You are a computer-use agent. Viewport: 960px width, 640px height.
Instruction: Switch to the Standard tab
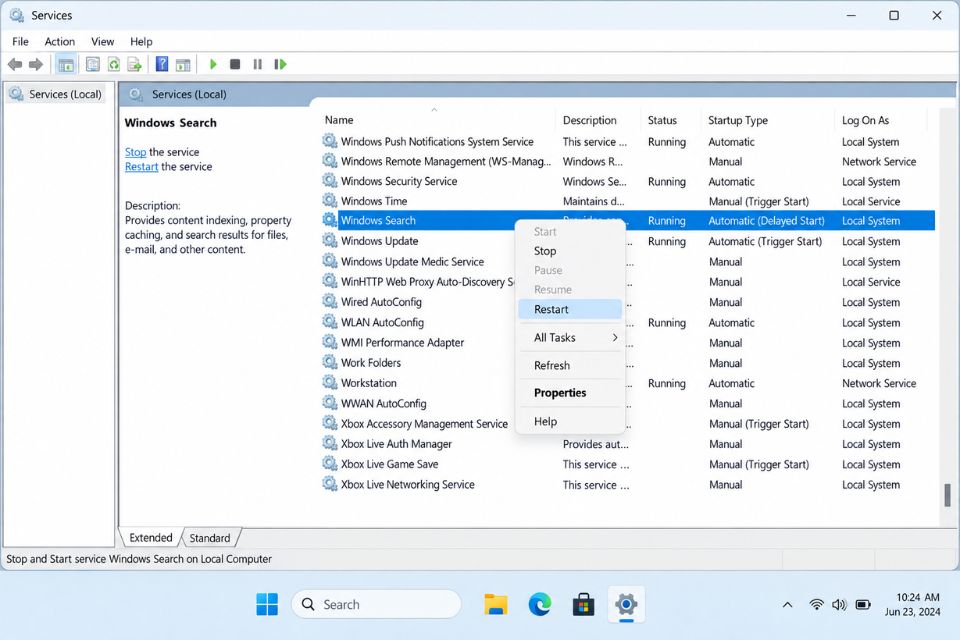[x=210, y=538]
